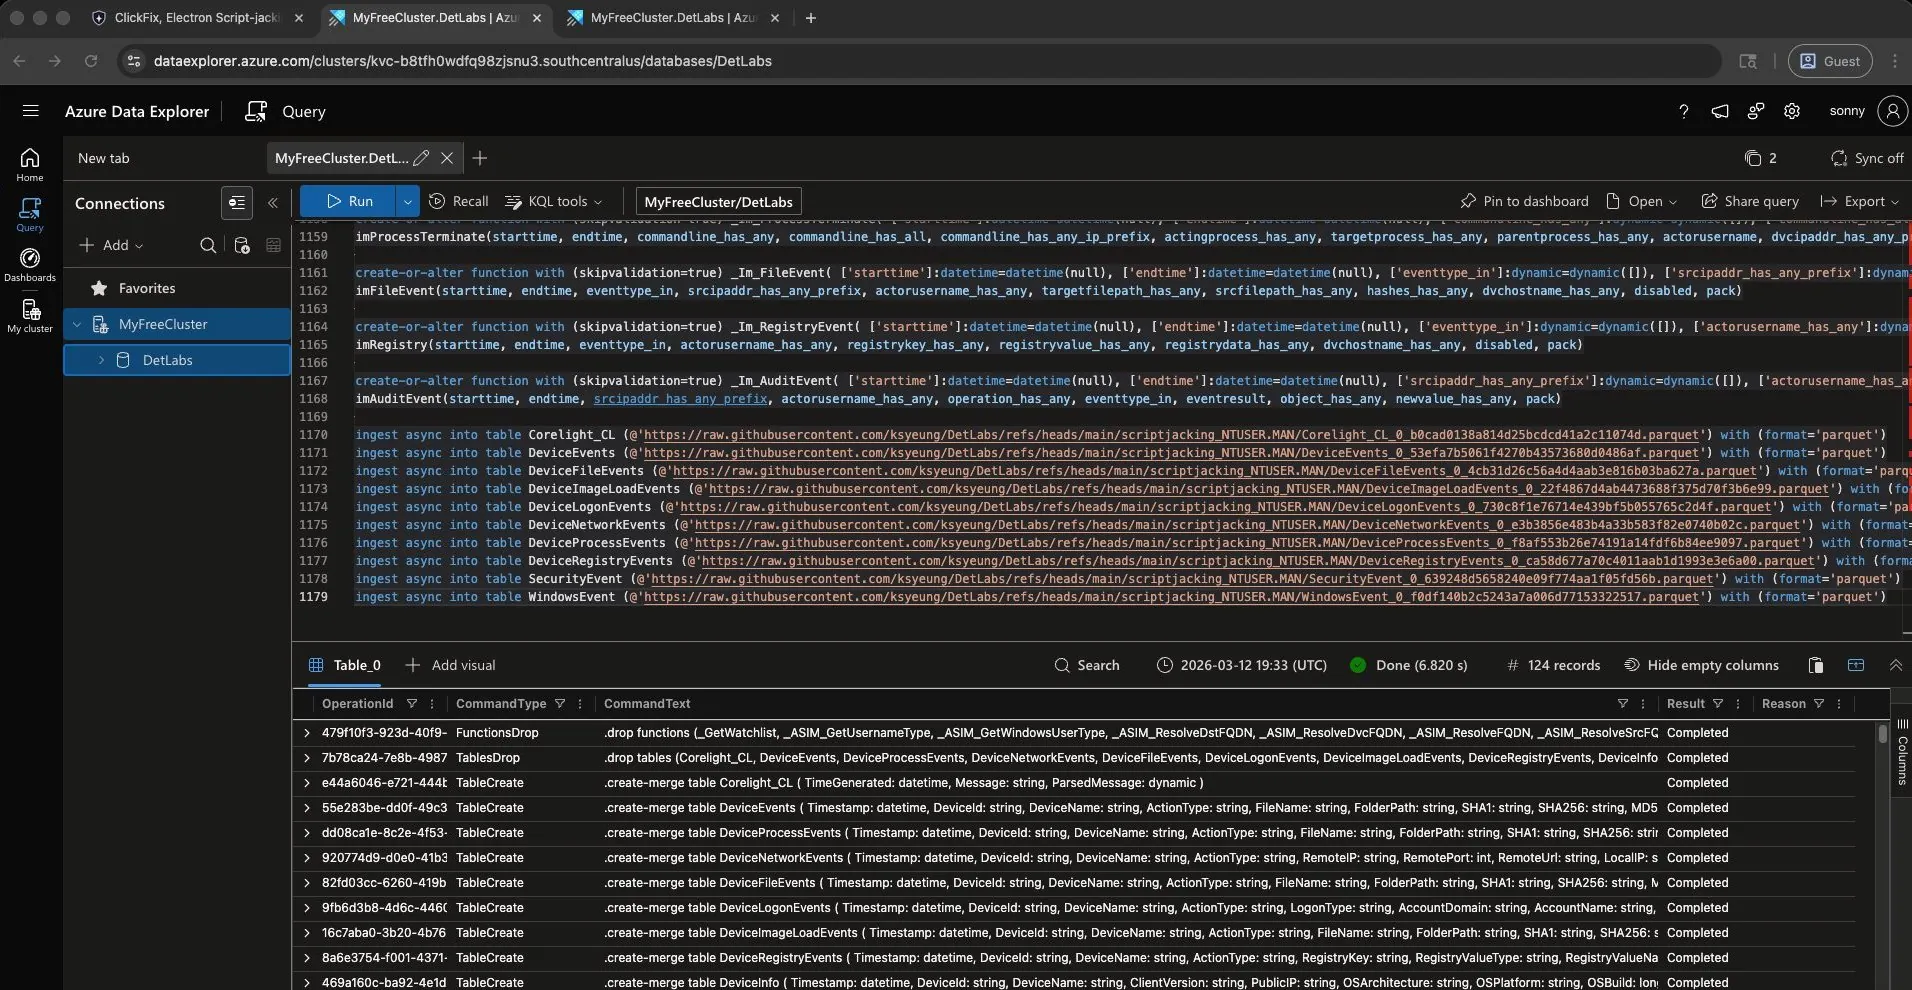Open the Guest profile button in browser

[x=1829, y=61]
